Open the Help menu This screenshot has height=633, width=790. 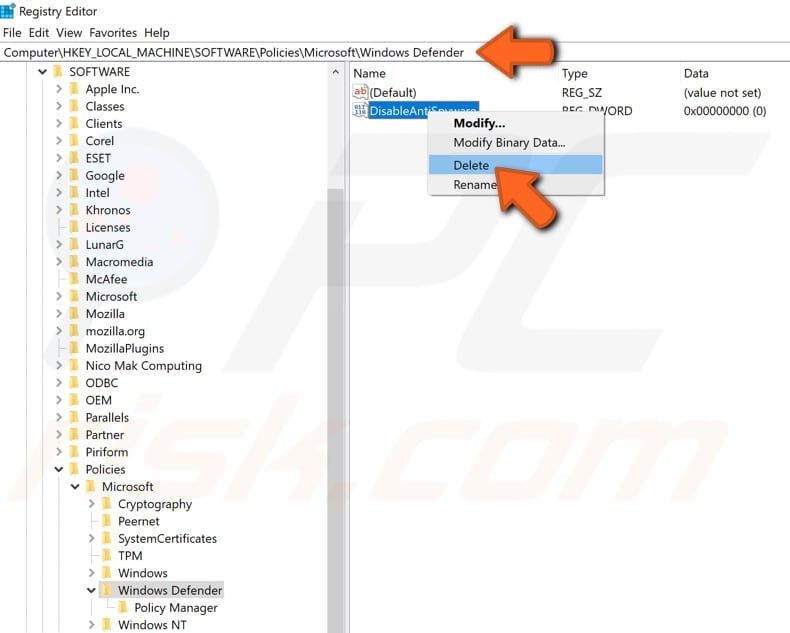157,33
